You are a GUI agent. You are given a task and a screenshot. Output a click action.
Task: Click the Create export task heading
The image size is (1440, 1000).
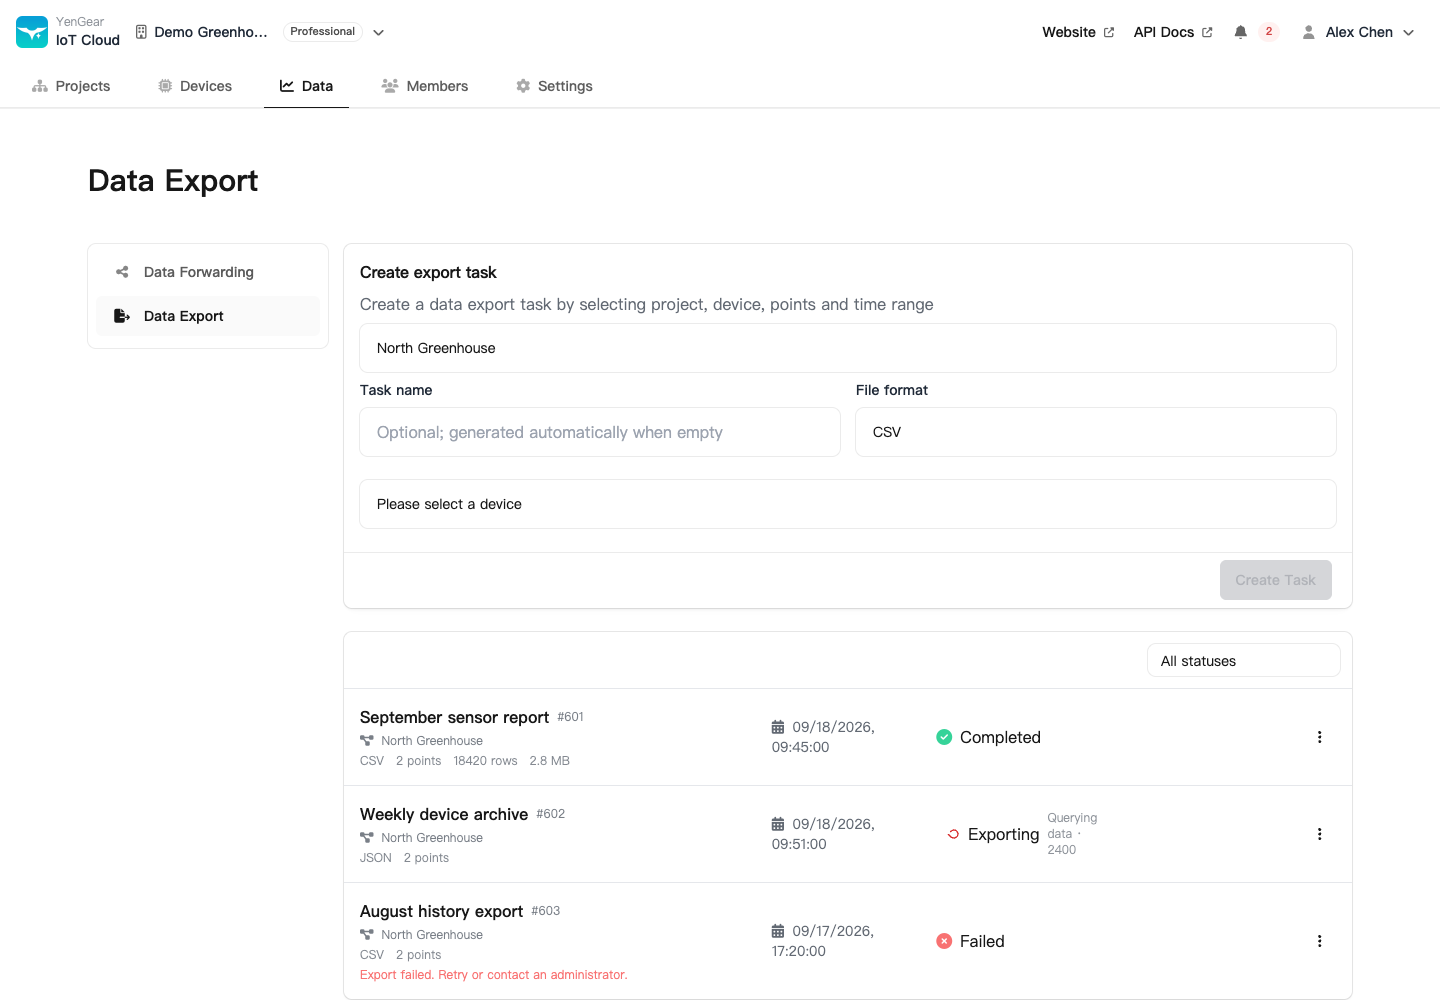coord(428,272)
